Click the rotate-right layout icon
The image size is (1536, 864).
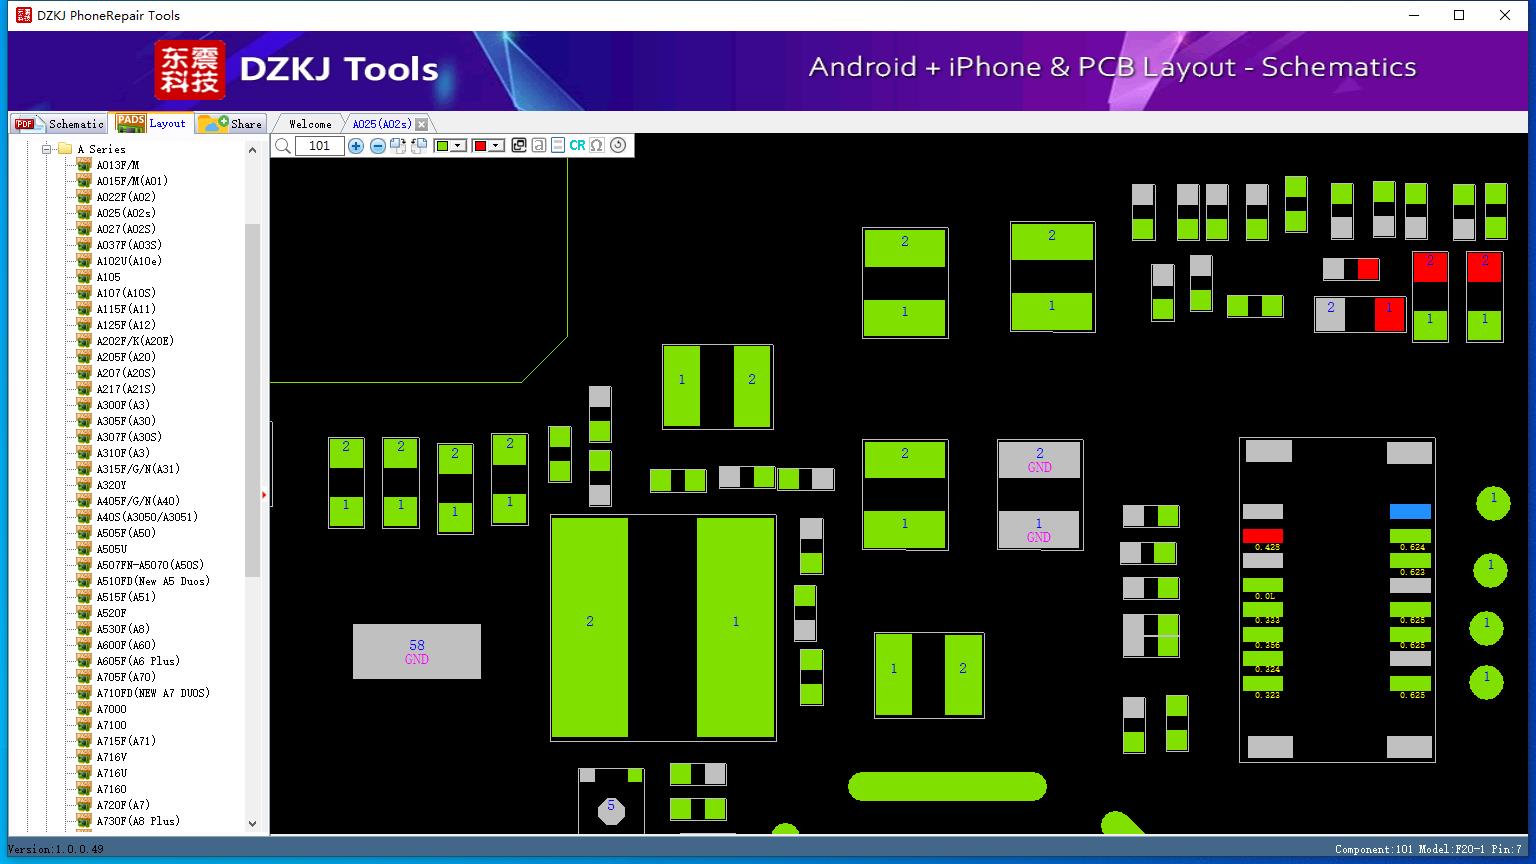point(398,146)
